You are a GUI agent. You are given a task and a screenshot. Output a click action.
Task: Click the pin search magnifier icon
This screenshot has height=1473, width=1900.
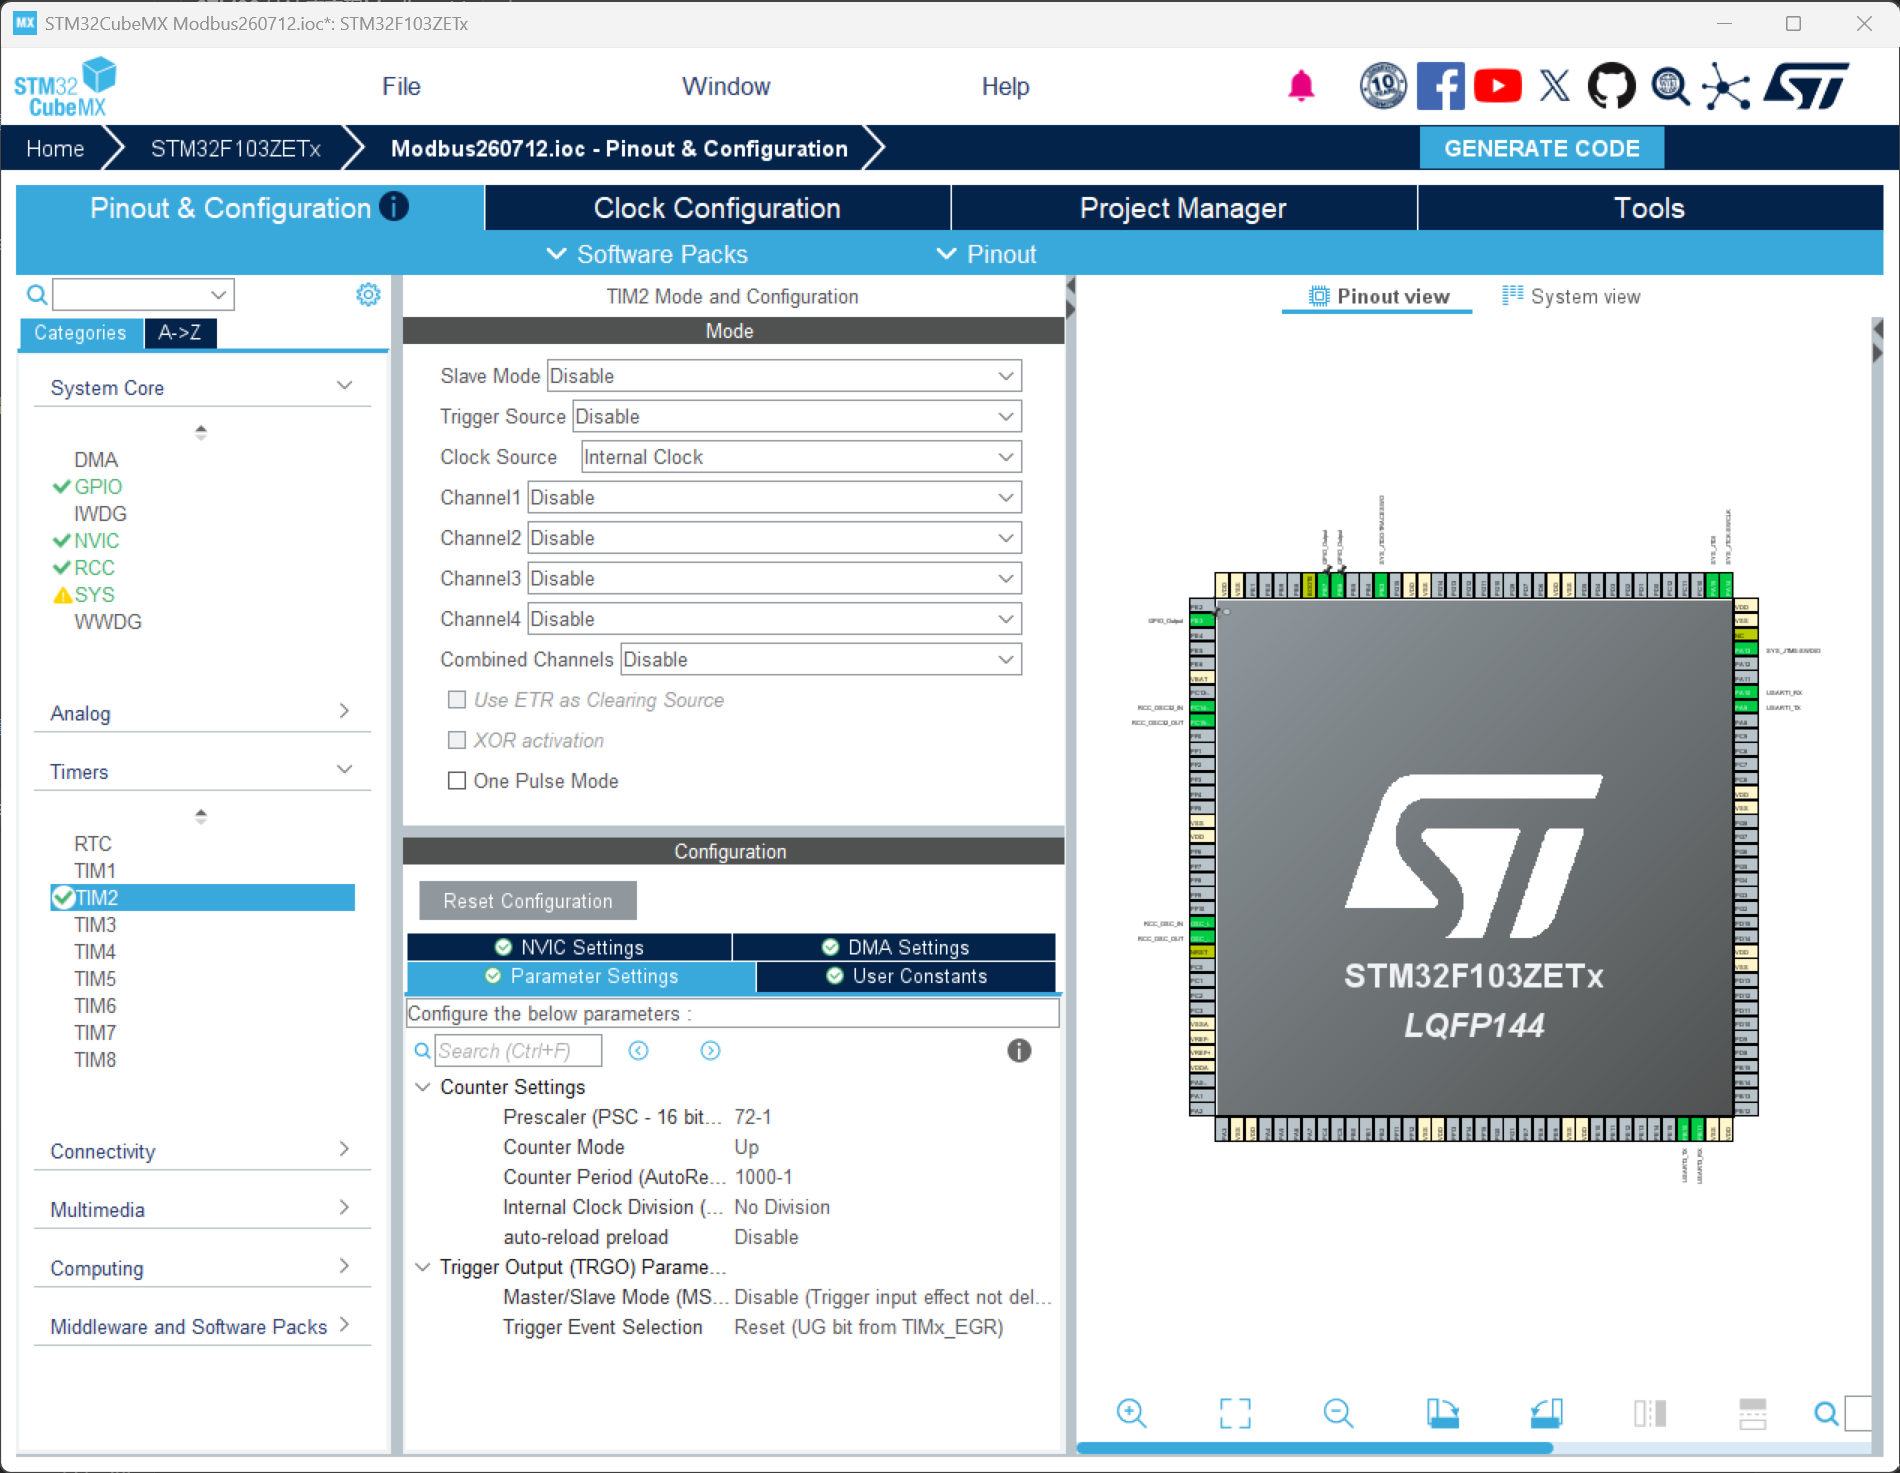(x=1826, y=1413)
